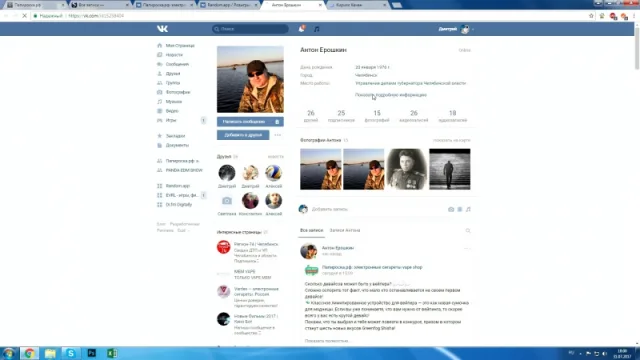Click browser stop loading X button

pyautogui.click(x=24, y=16)
